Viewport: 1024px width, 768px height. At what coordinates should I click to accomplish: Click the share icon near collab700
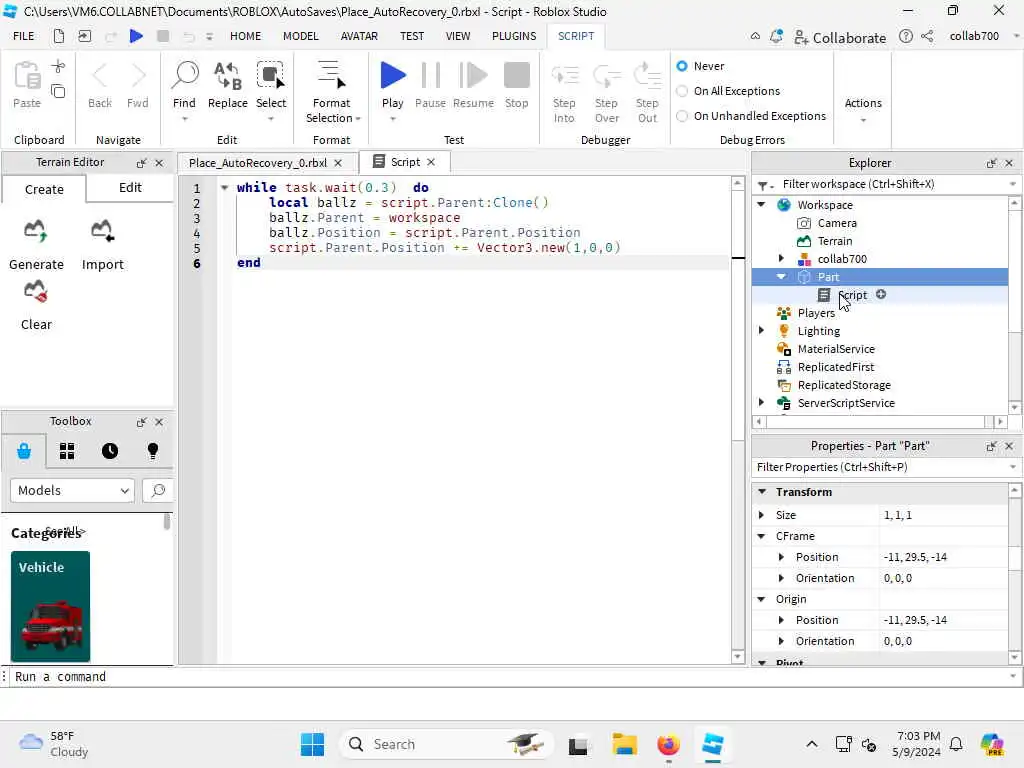tap(927, 37)
